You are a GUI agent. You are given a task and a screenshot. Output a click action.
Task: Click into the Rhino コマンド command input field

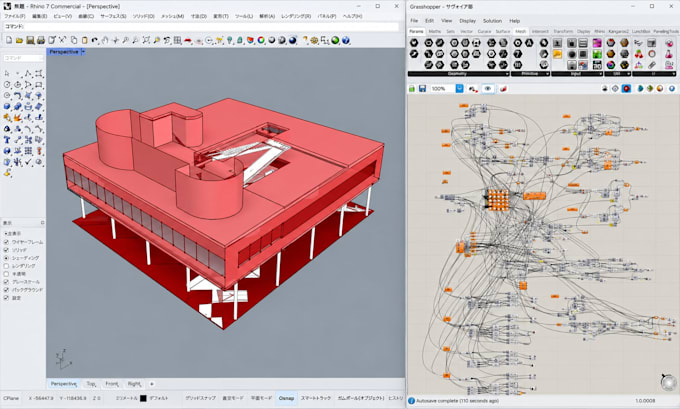click(201, 26)
